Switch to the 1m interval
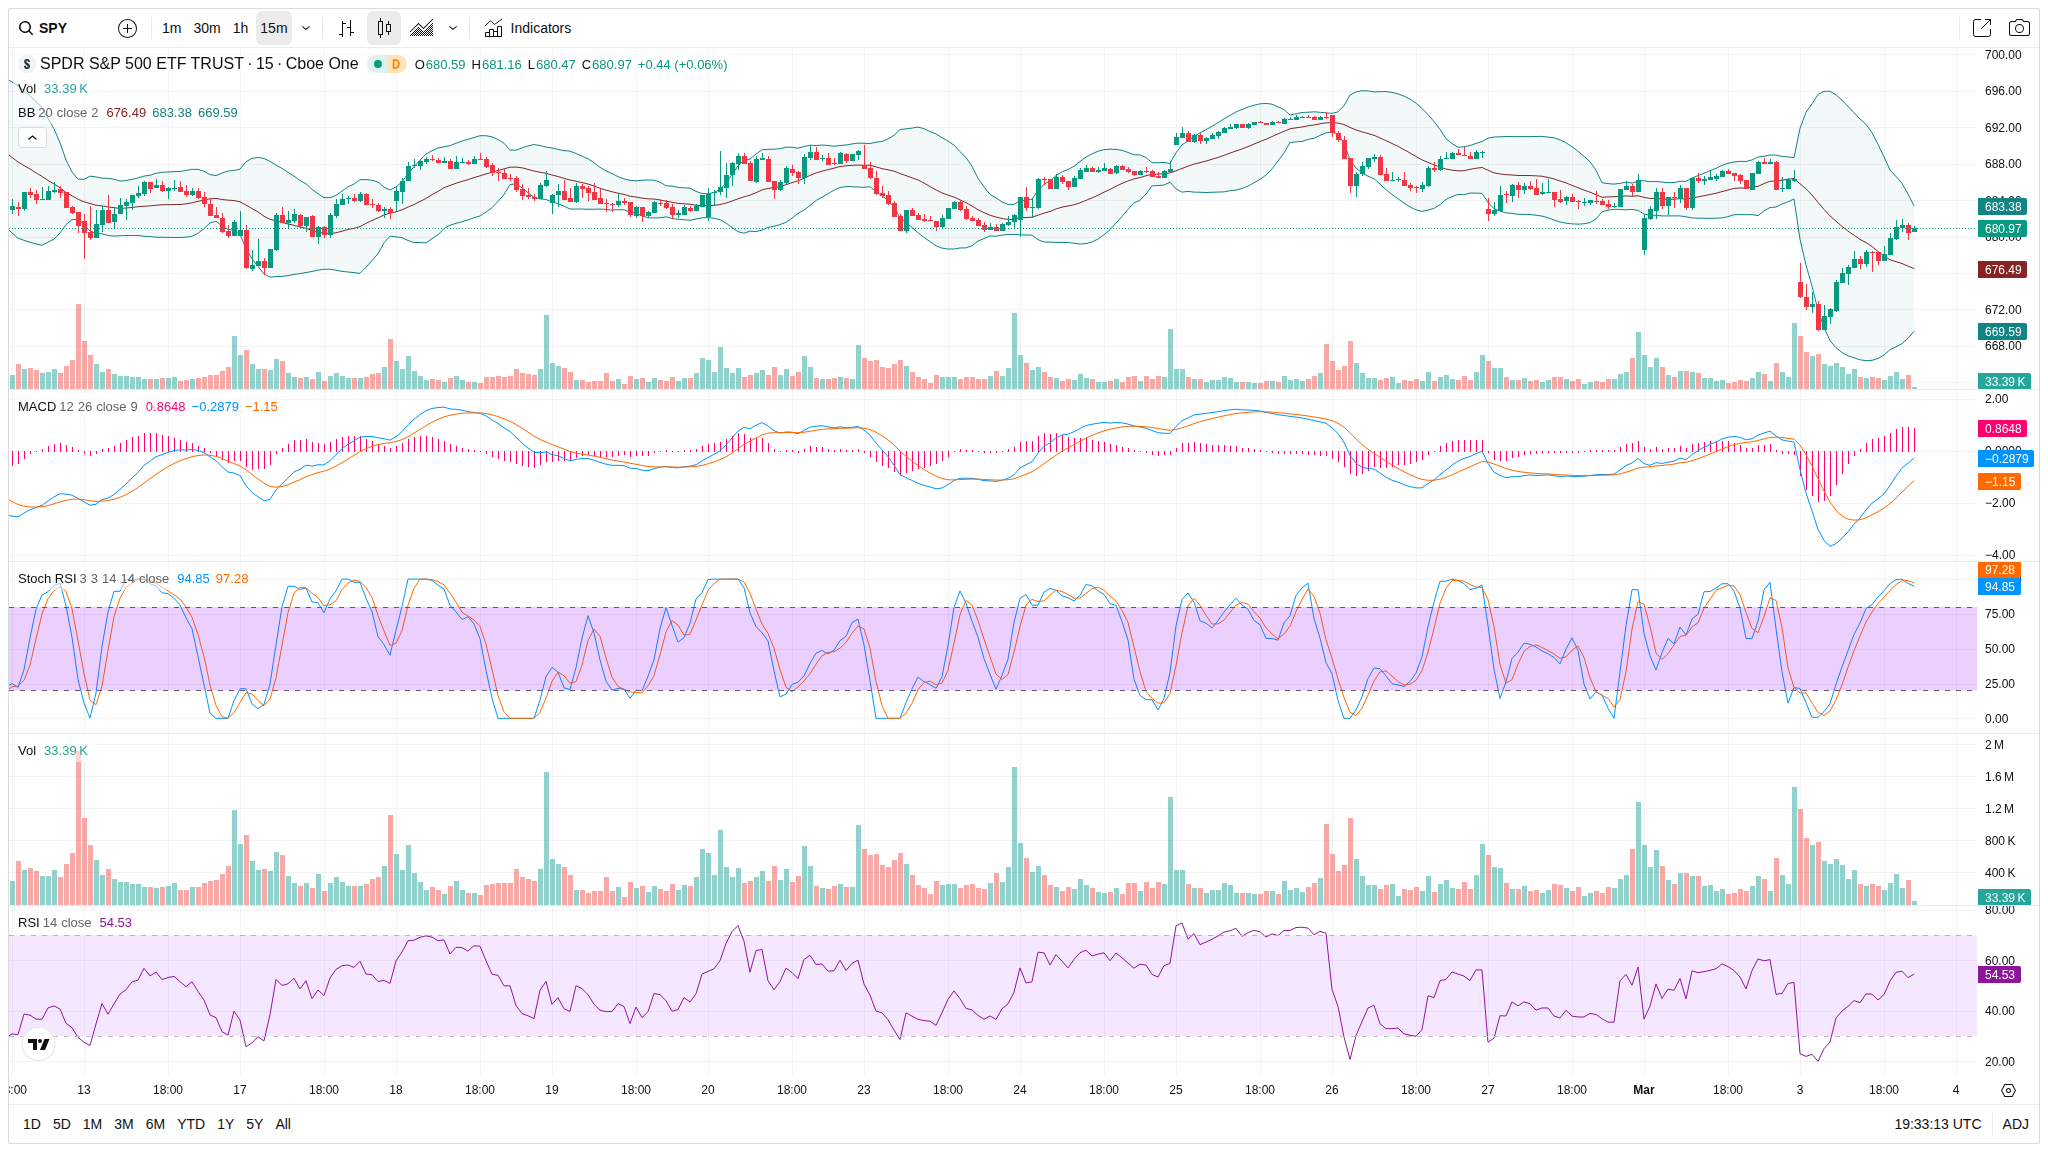 [171, 28]
